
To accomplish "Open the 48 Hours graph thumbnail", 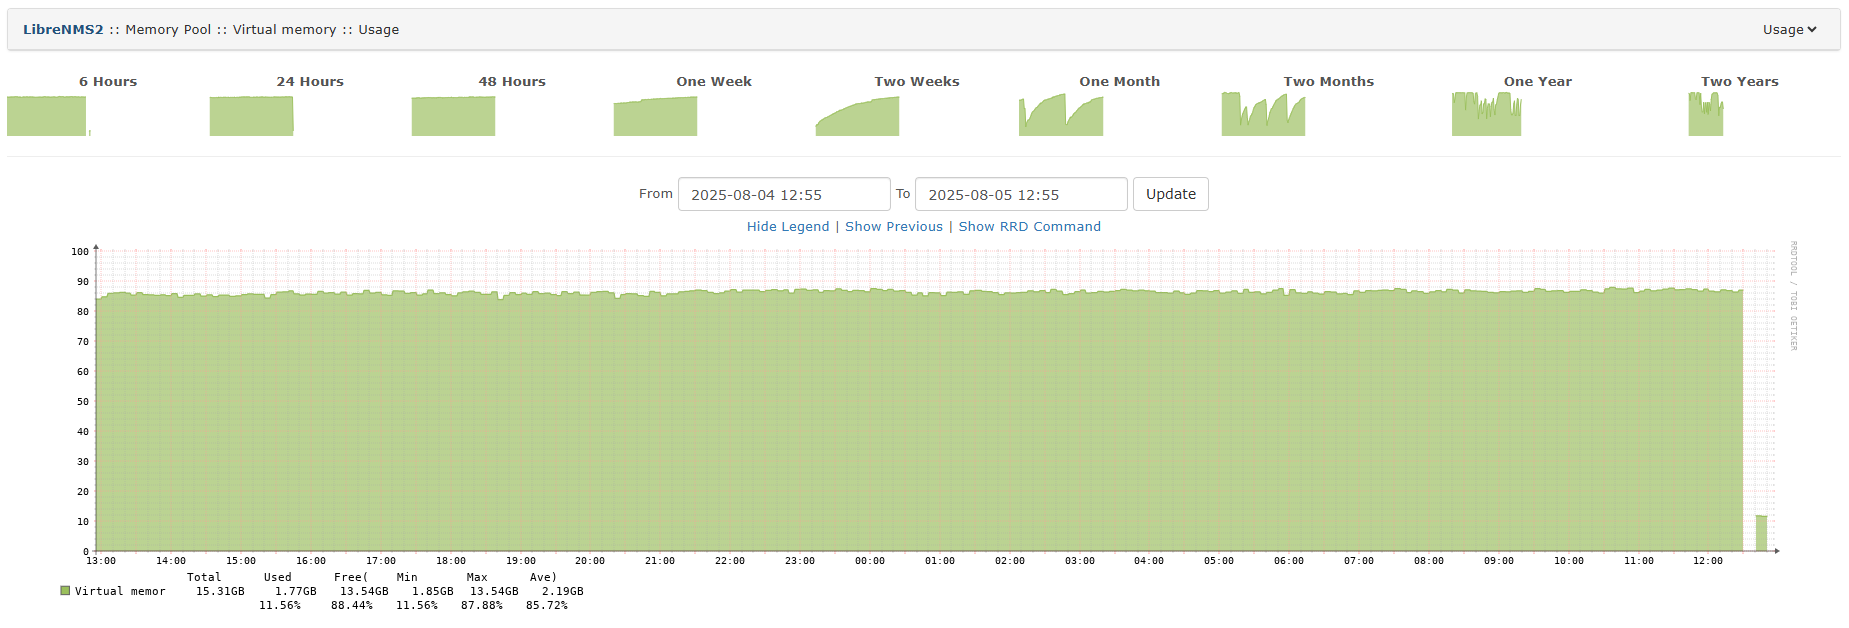I will click(453, 115).
